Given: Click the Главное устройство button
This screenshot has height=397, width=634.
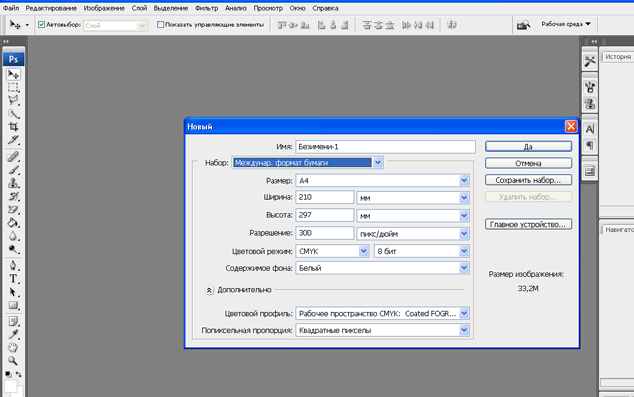Looking at the screenshot, I should click(528, 224).
